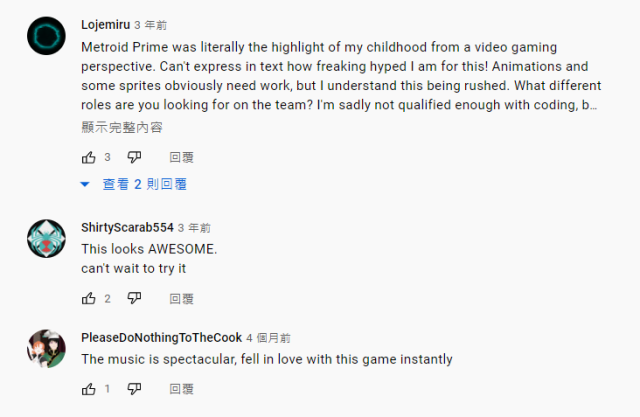This screenshot has width=640, height=417.
Task: Click Lojemiru's comment timestamp
Action: click(151, 25)
